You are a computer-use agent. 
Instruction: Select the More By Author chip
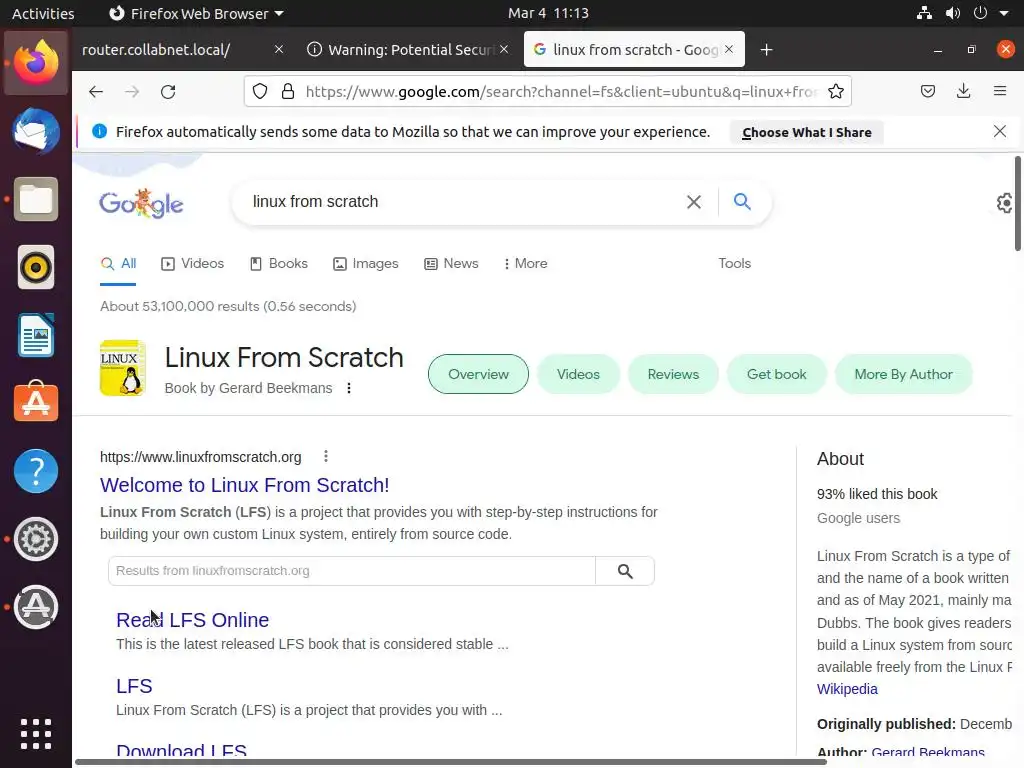coord(904,374)
